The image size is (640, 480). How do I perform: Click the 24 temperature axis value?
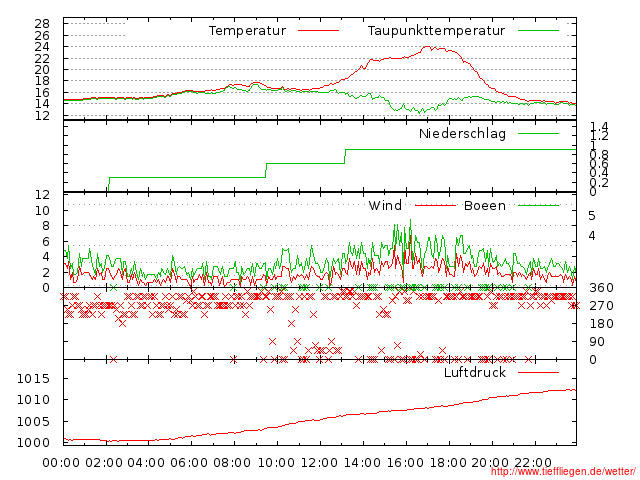click(42, 47)
